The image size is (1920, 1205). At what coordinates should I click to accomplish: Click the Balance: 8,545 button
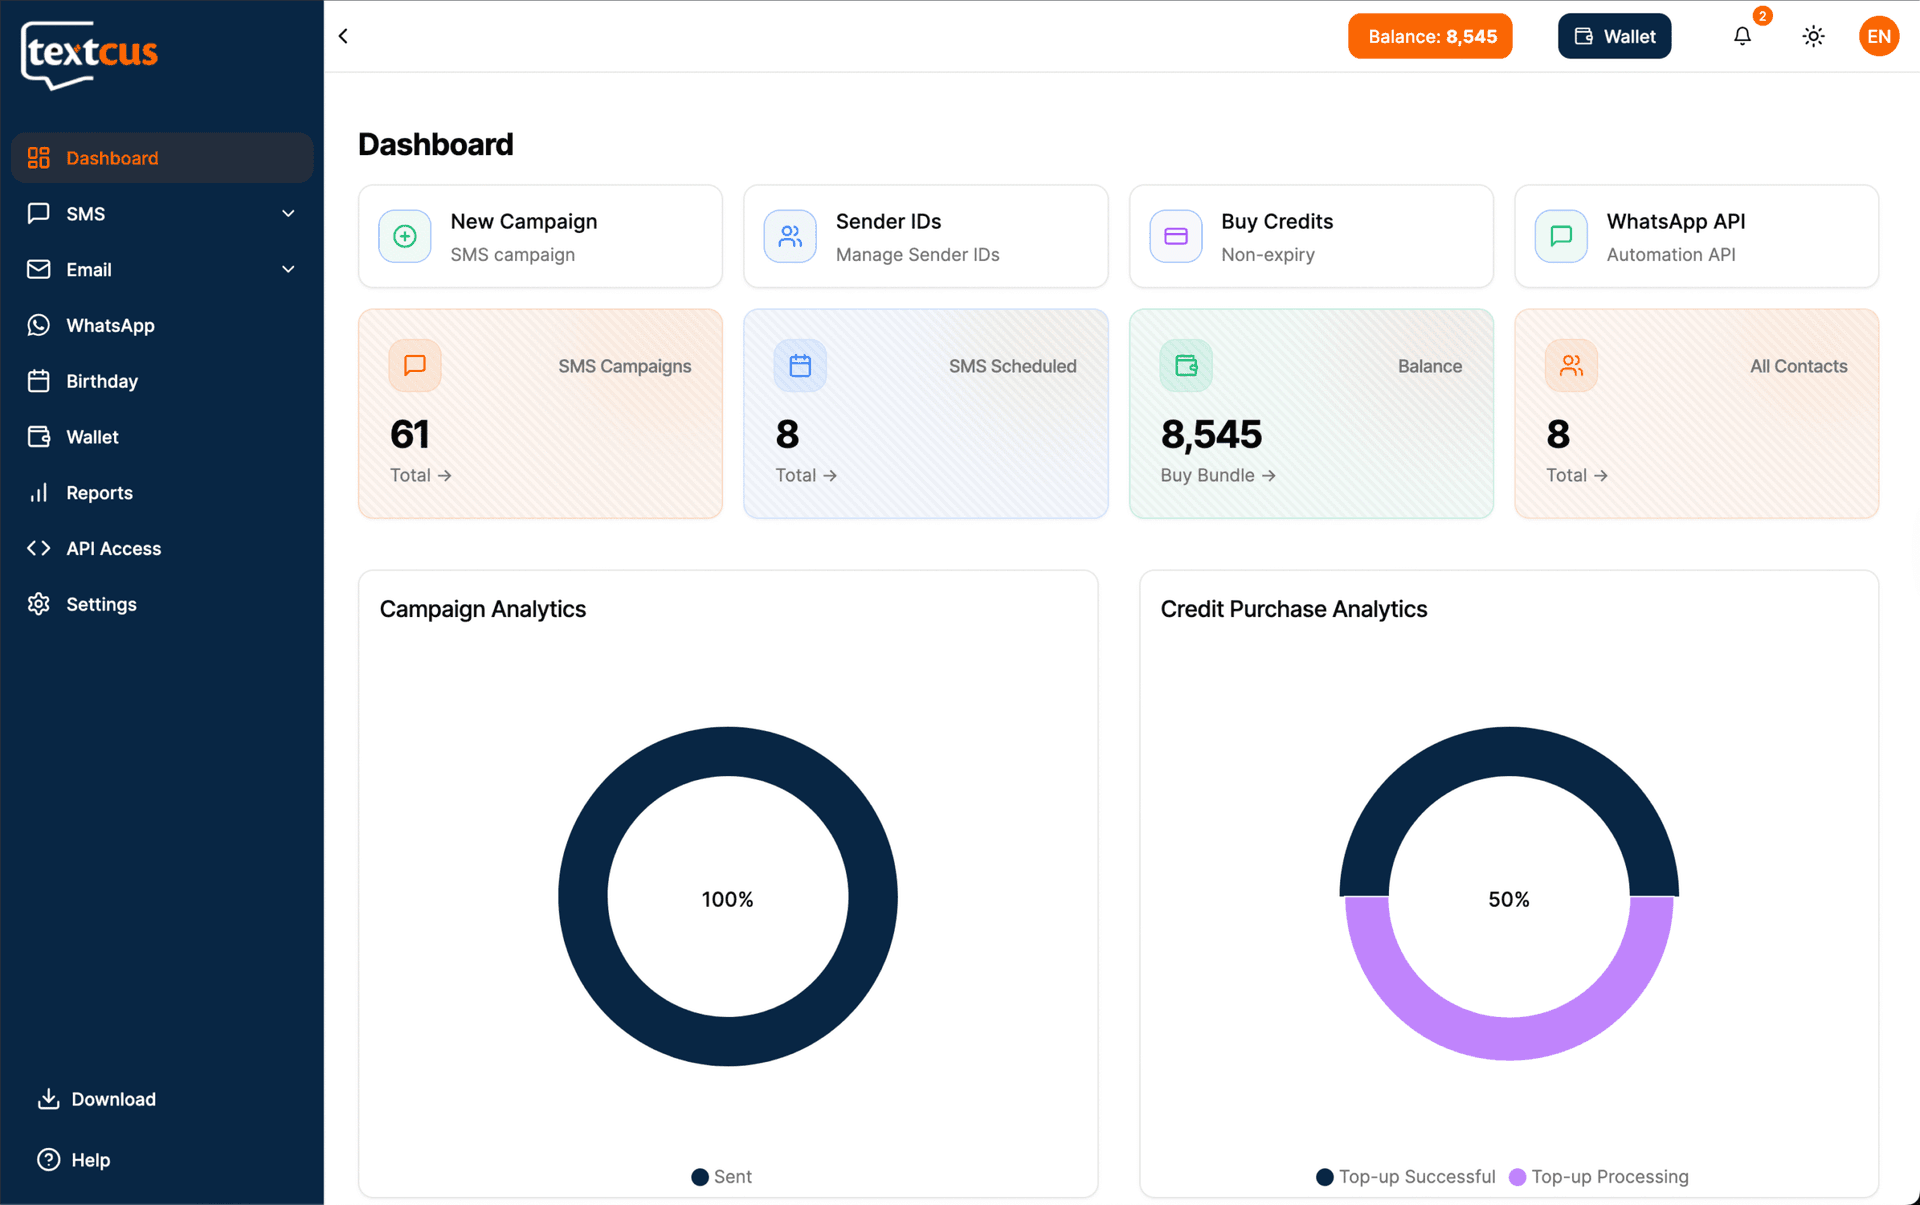coord(1430,35)
